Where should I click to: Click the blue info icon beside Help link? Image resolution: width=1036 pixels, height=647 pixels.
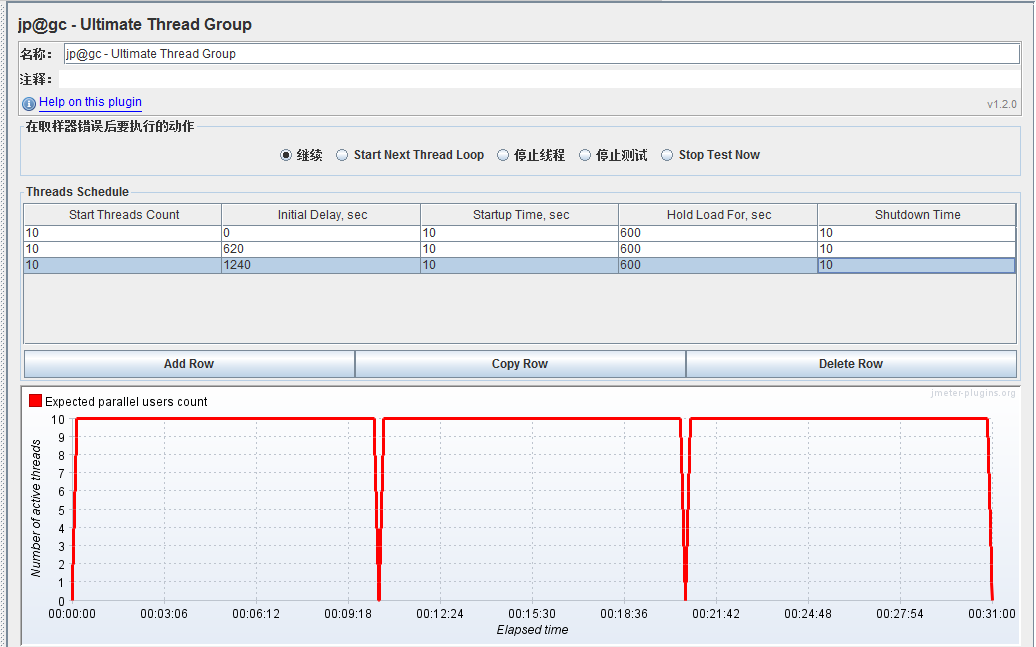click(x=28, y=104)
